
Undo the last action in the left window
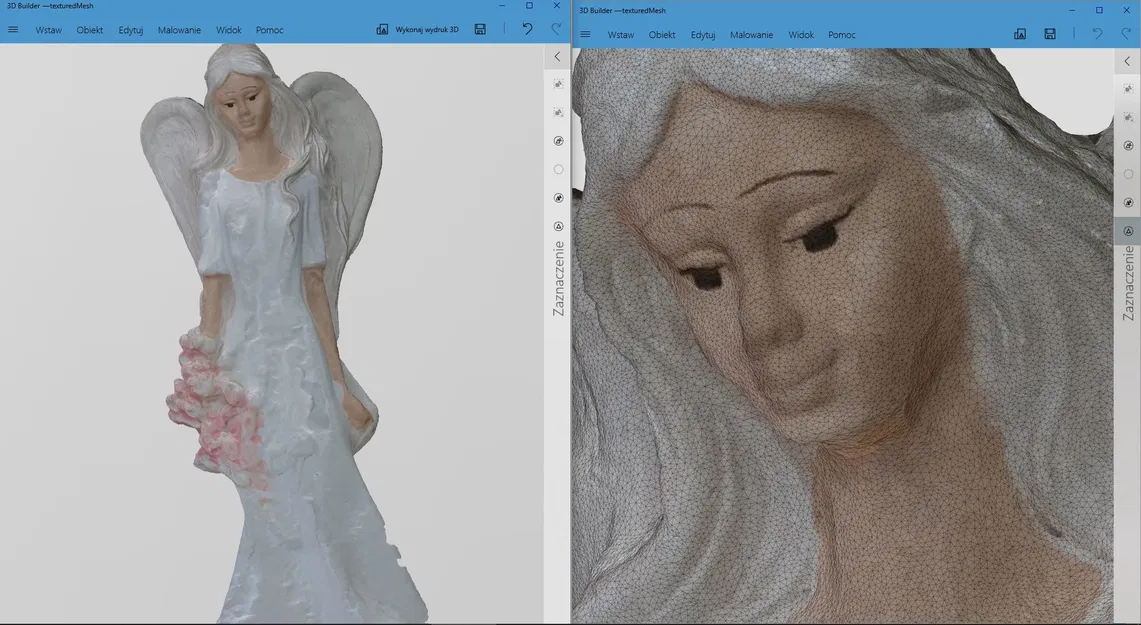(527, 28)
